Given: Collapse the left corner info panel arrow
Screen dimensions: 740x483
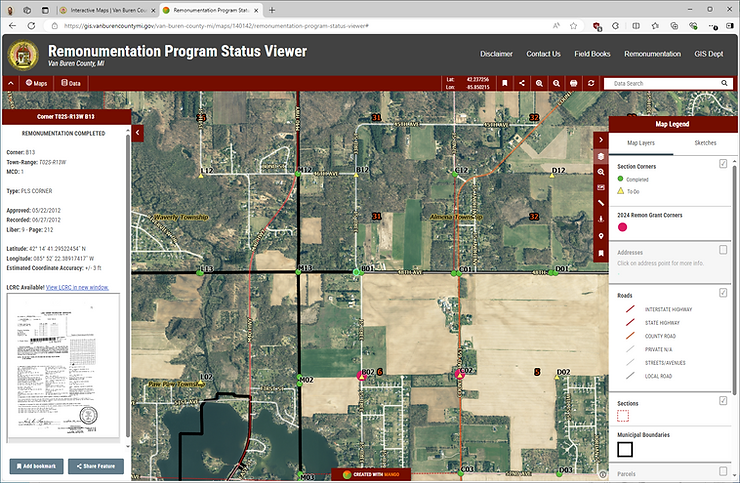Looking at the screenshot, I should (x=138, y=131).
